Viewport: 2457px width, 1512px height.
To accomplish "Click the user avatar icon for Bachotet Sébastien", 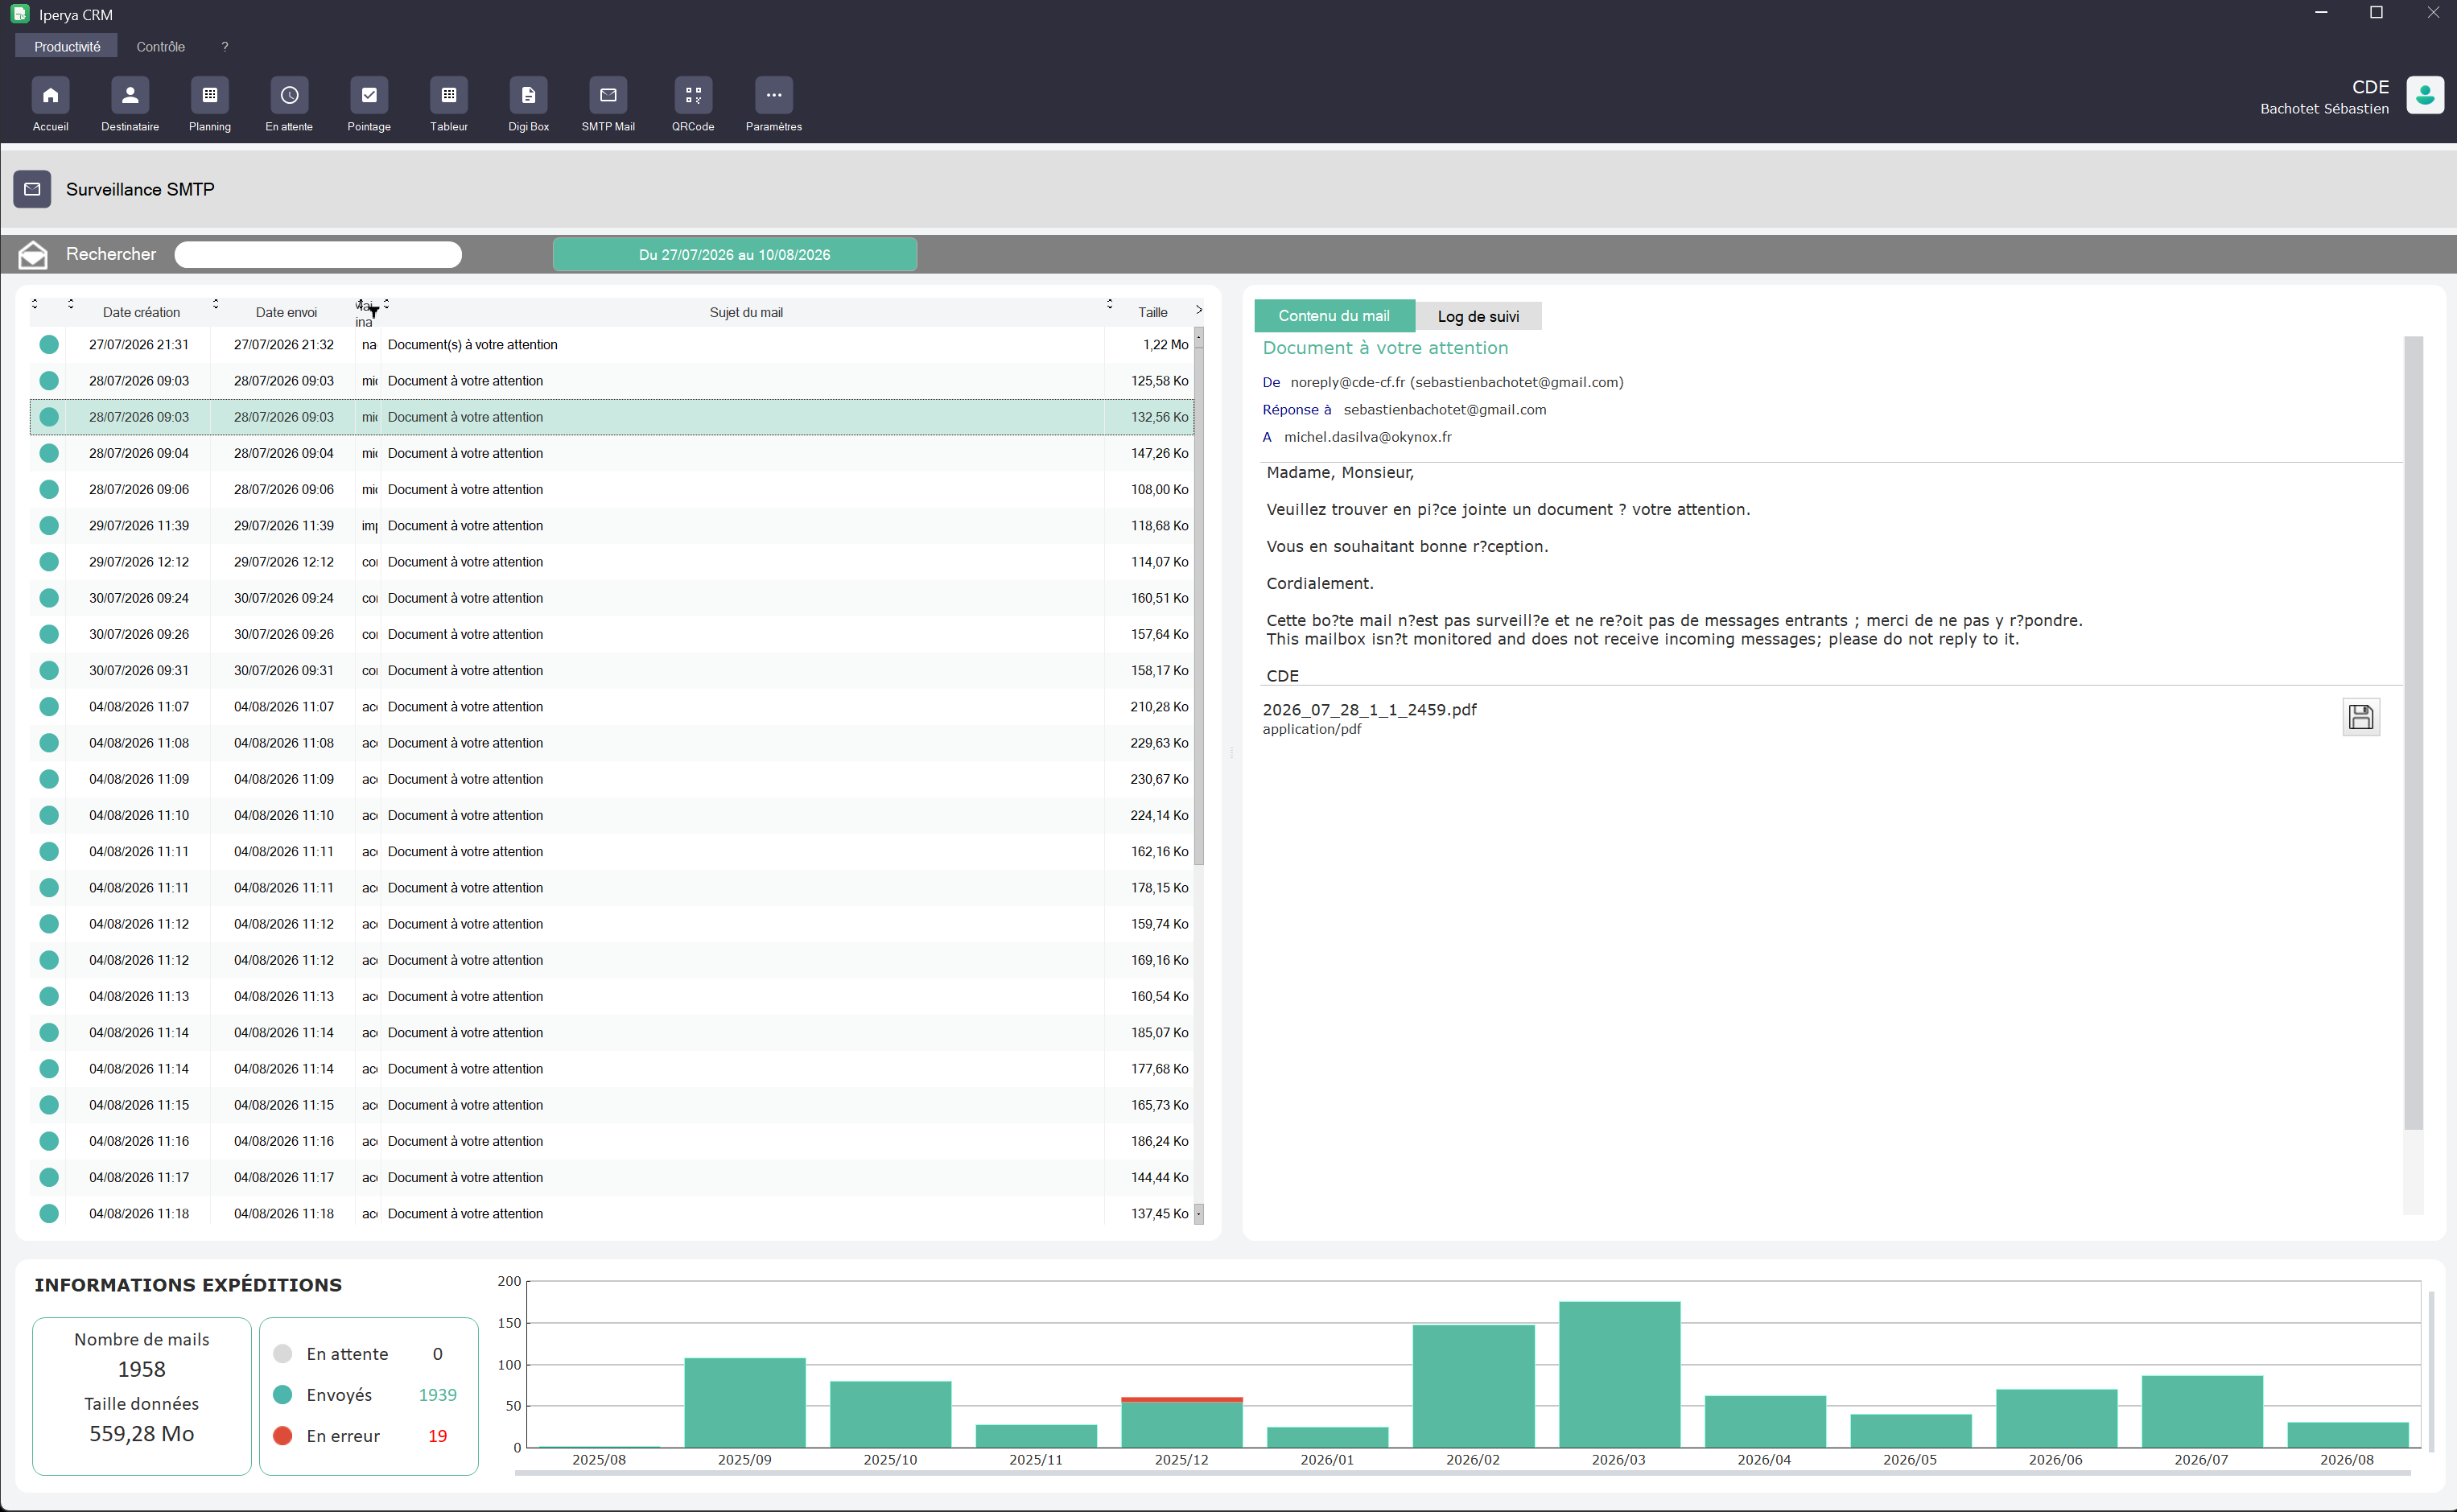I will pos(2425,95).
